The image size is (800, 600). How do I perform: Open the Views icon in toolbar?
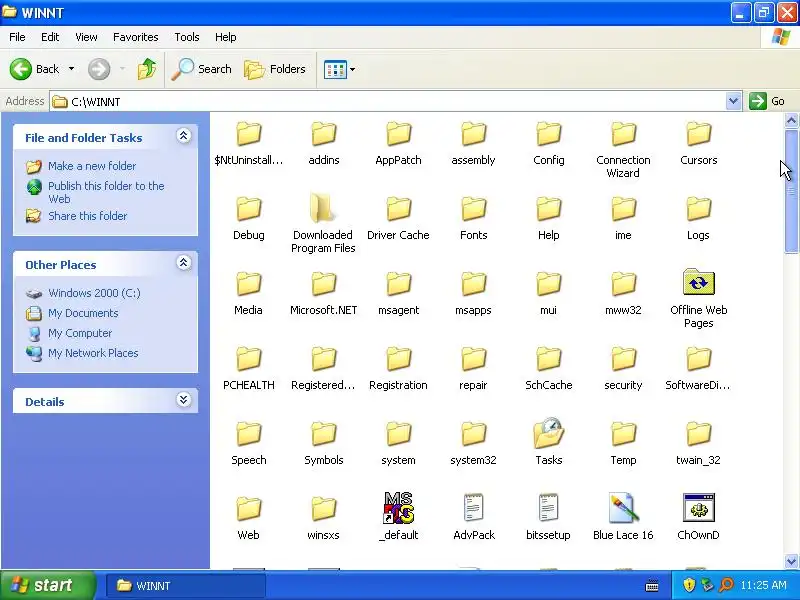coord(335,69)
